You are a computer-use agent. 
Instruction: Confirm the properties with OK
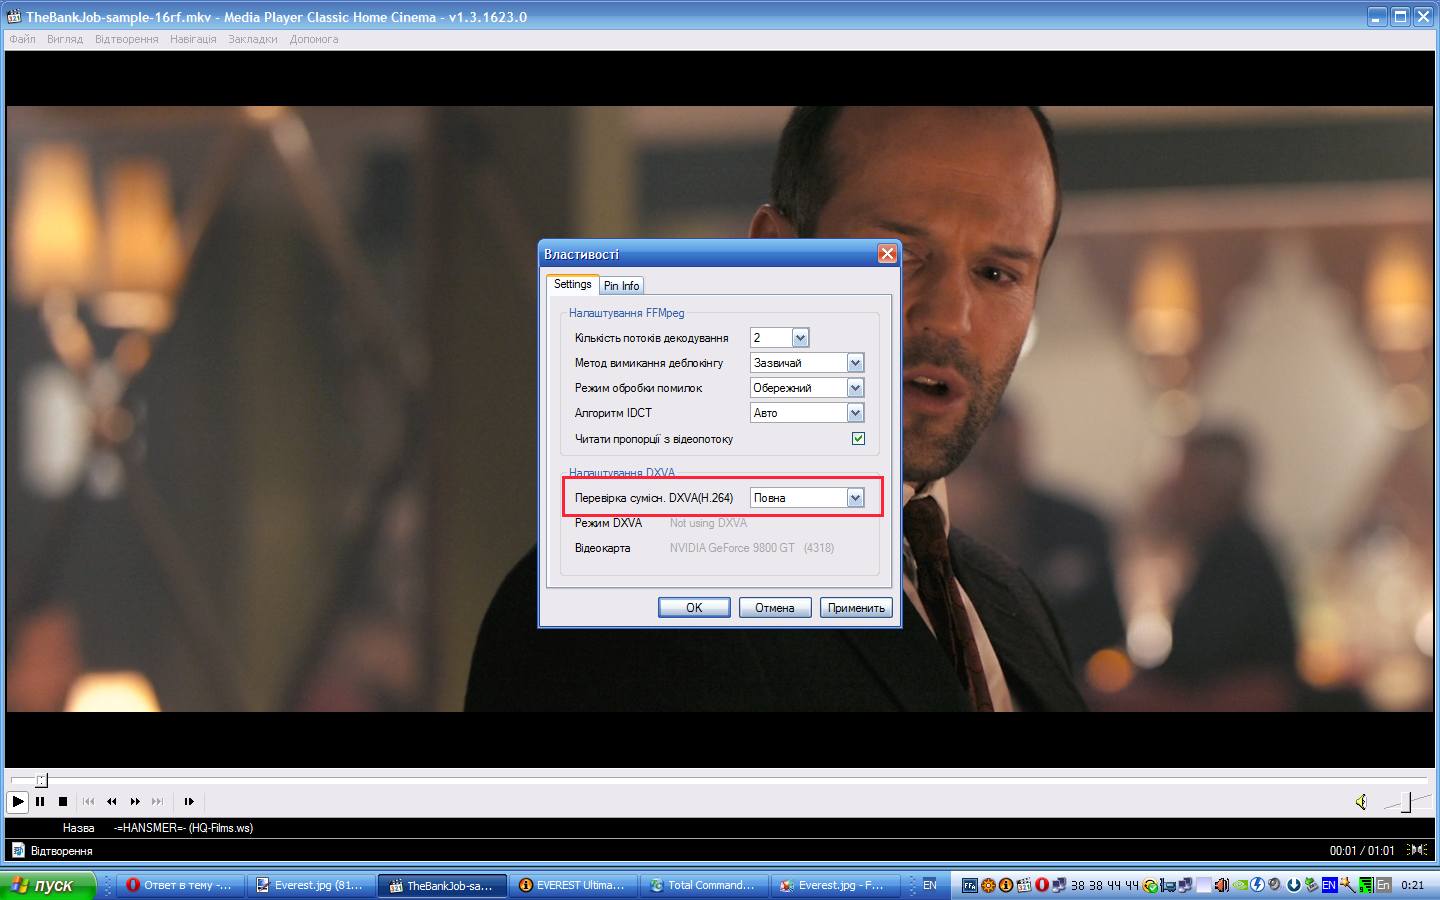click(694, 608)
